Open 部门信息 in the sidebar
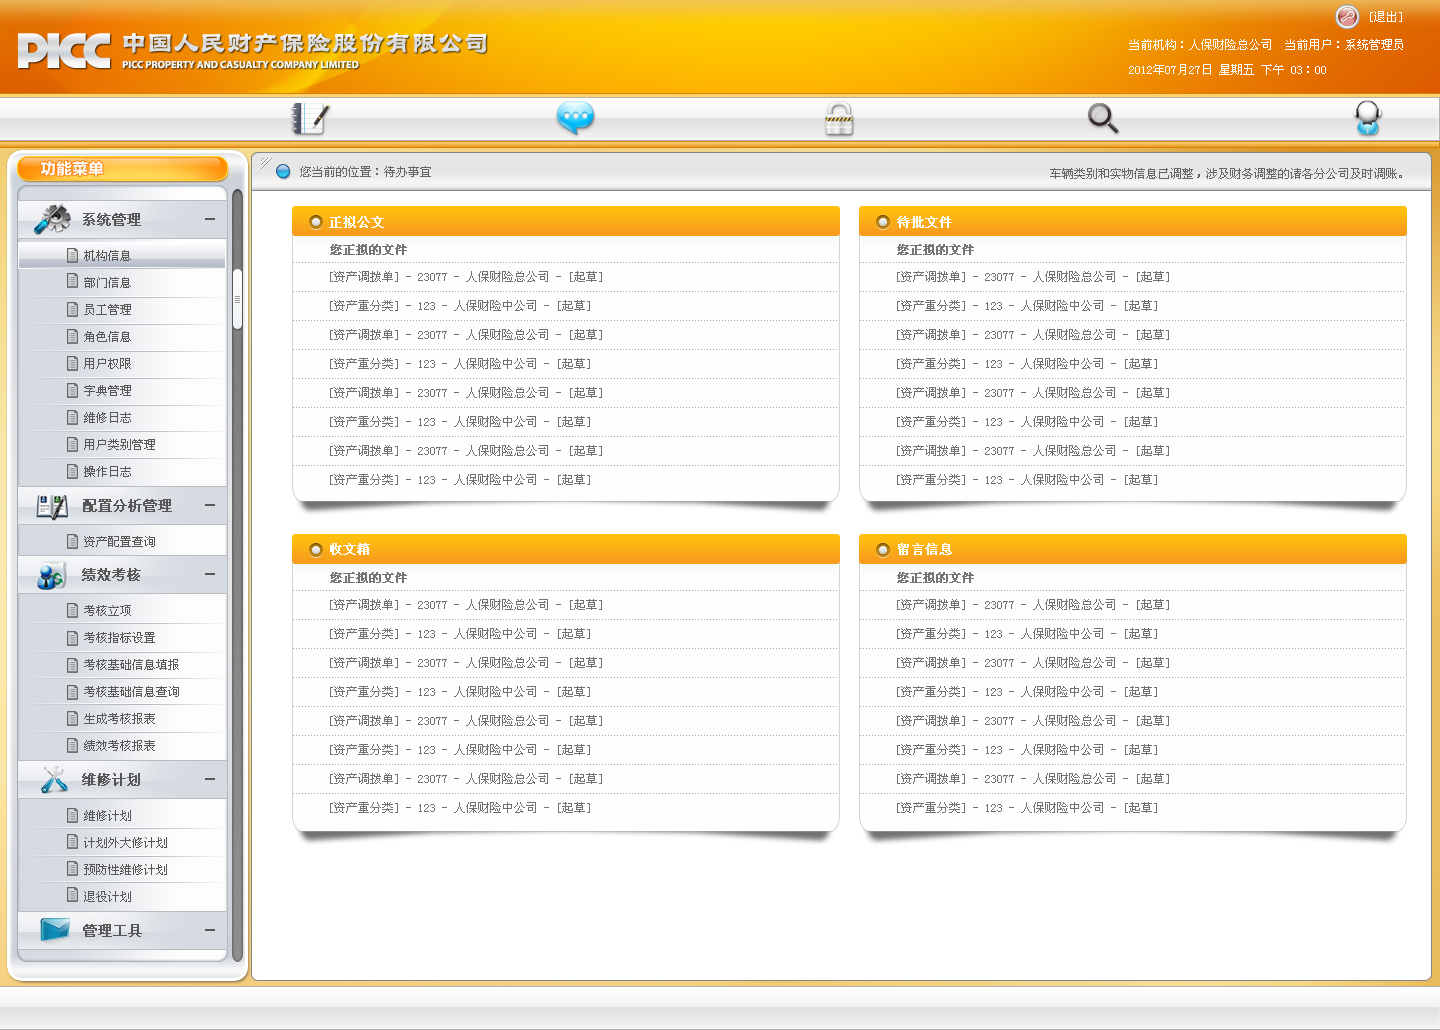 pyautogui.click(x=107, y=283)
